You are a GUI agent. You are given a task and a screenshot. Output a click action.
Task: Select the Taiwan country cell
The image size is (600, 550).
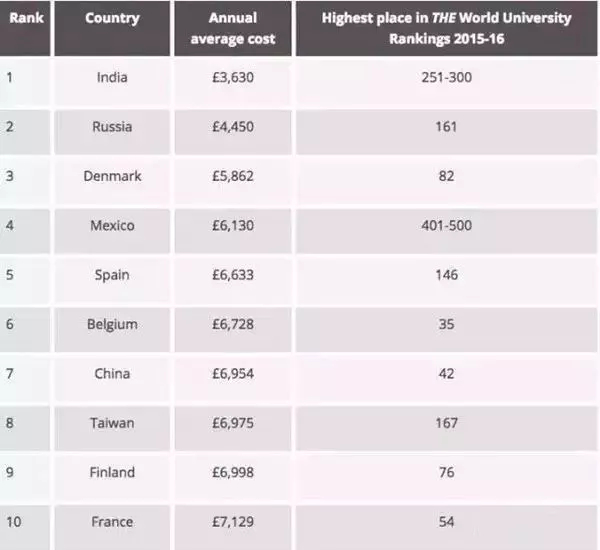coord(112,423)
